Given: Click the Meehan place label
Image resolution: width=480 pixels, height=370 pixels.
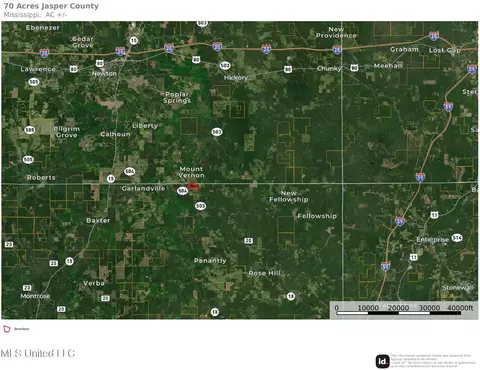Looking at the screenshot, I should [x=388, y=66].
